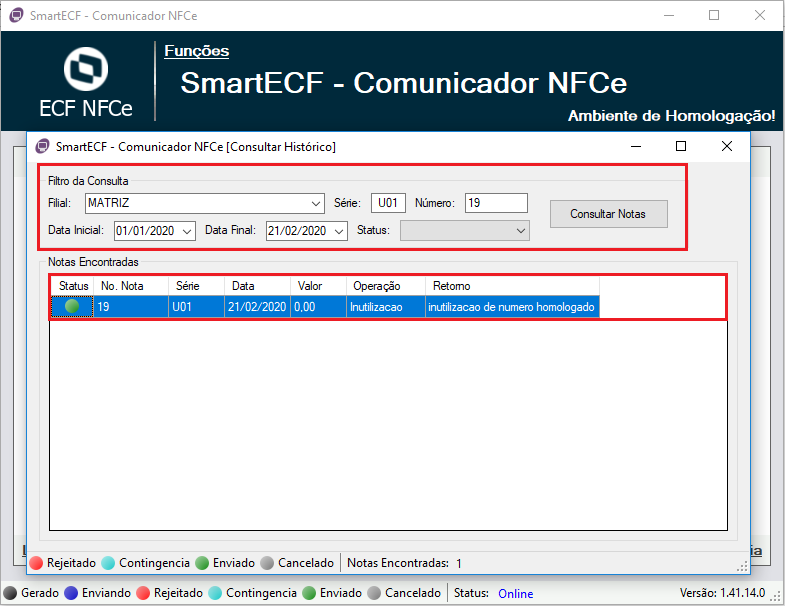This screenshot has width=785, height=606.
Task: Sort by the Retorno column header
Action: point(513,286)
